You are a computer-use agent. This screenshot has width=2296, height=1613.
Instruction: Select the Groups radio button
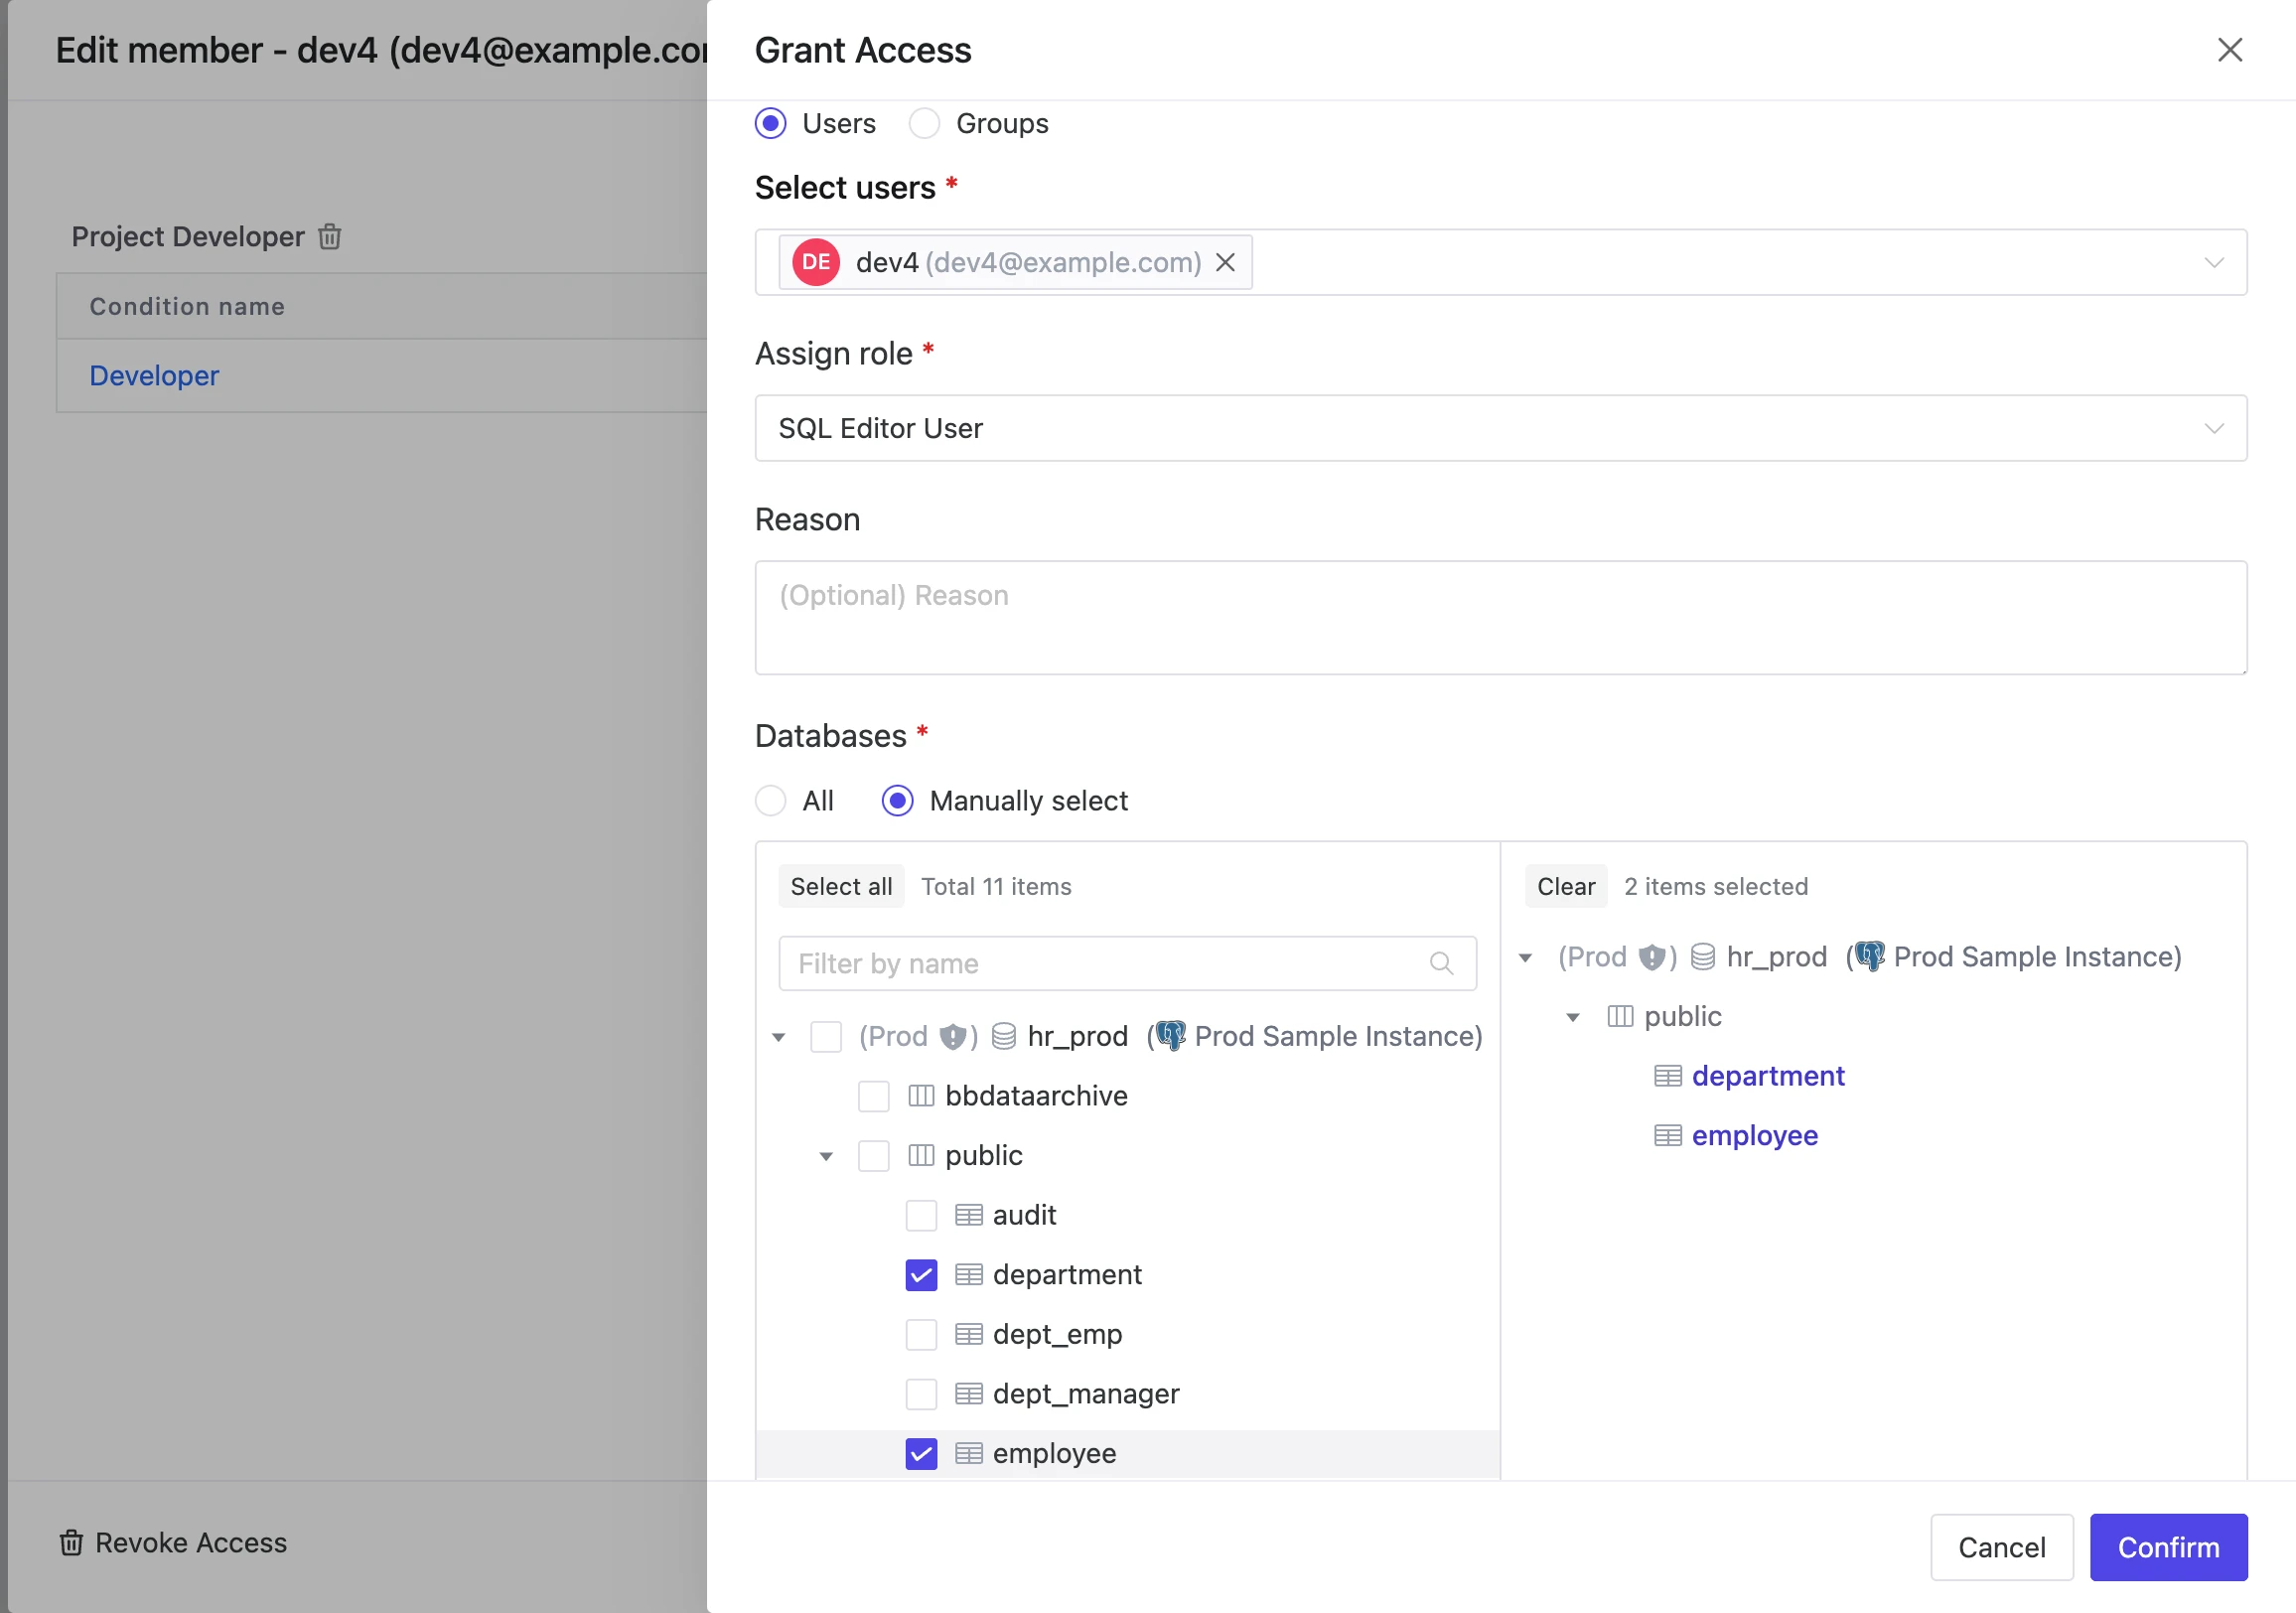(x=924, y=123)
